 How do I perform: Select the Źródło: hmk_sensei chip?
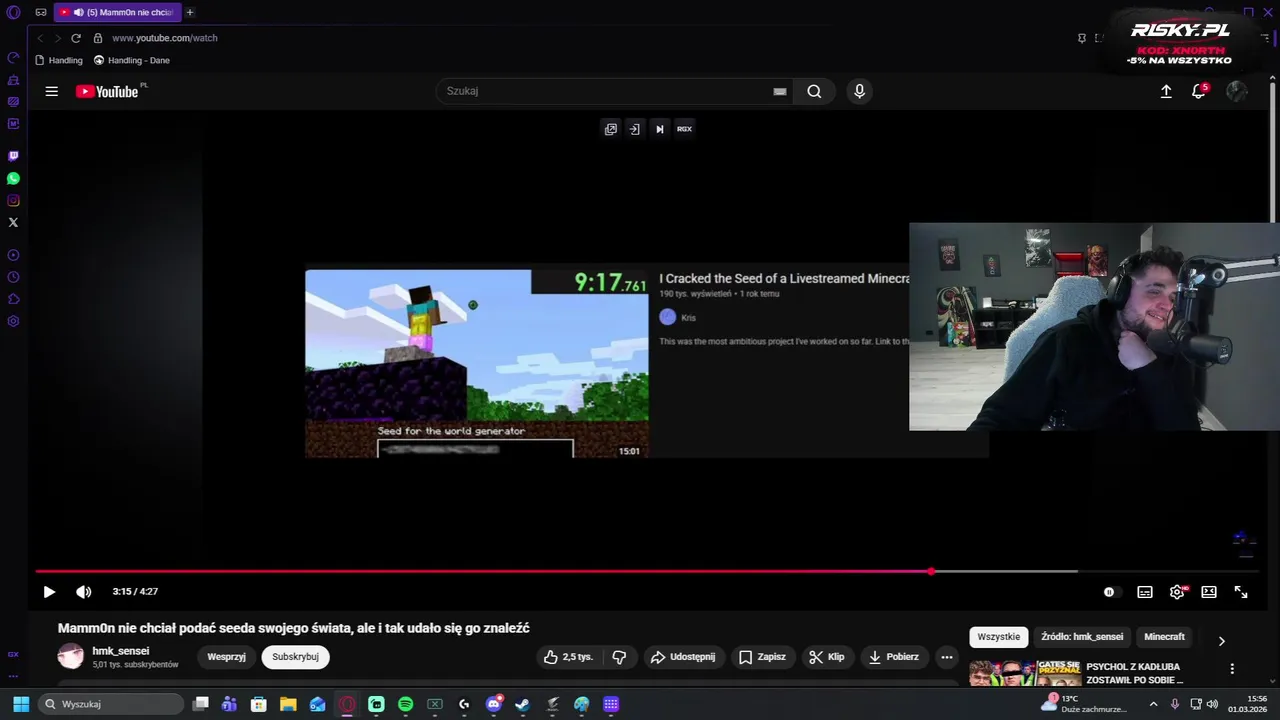(1082, 637)
